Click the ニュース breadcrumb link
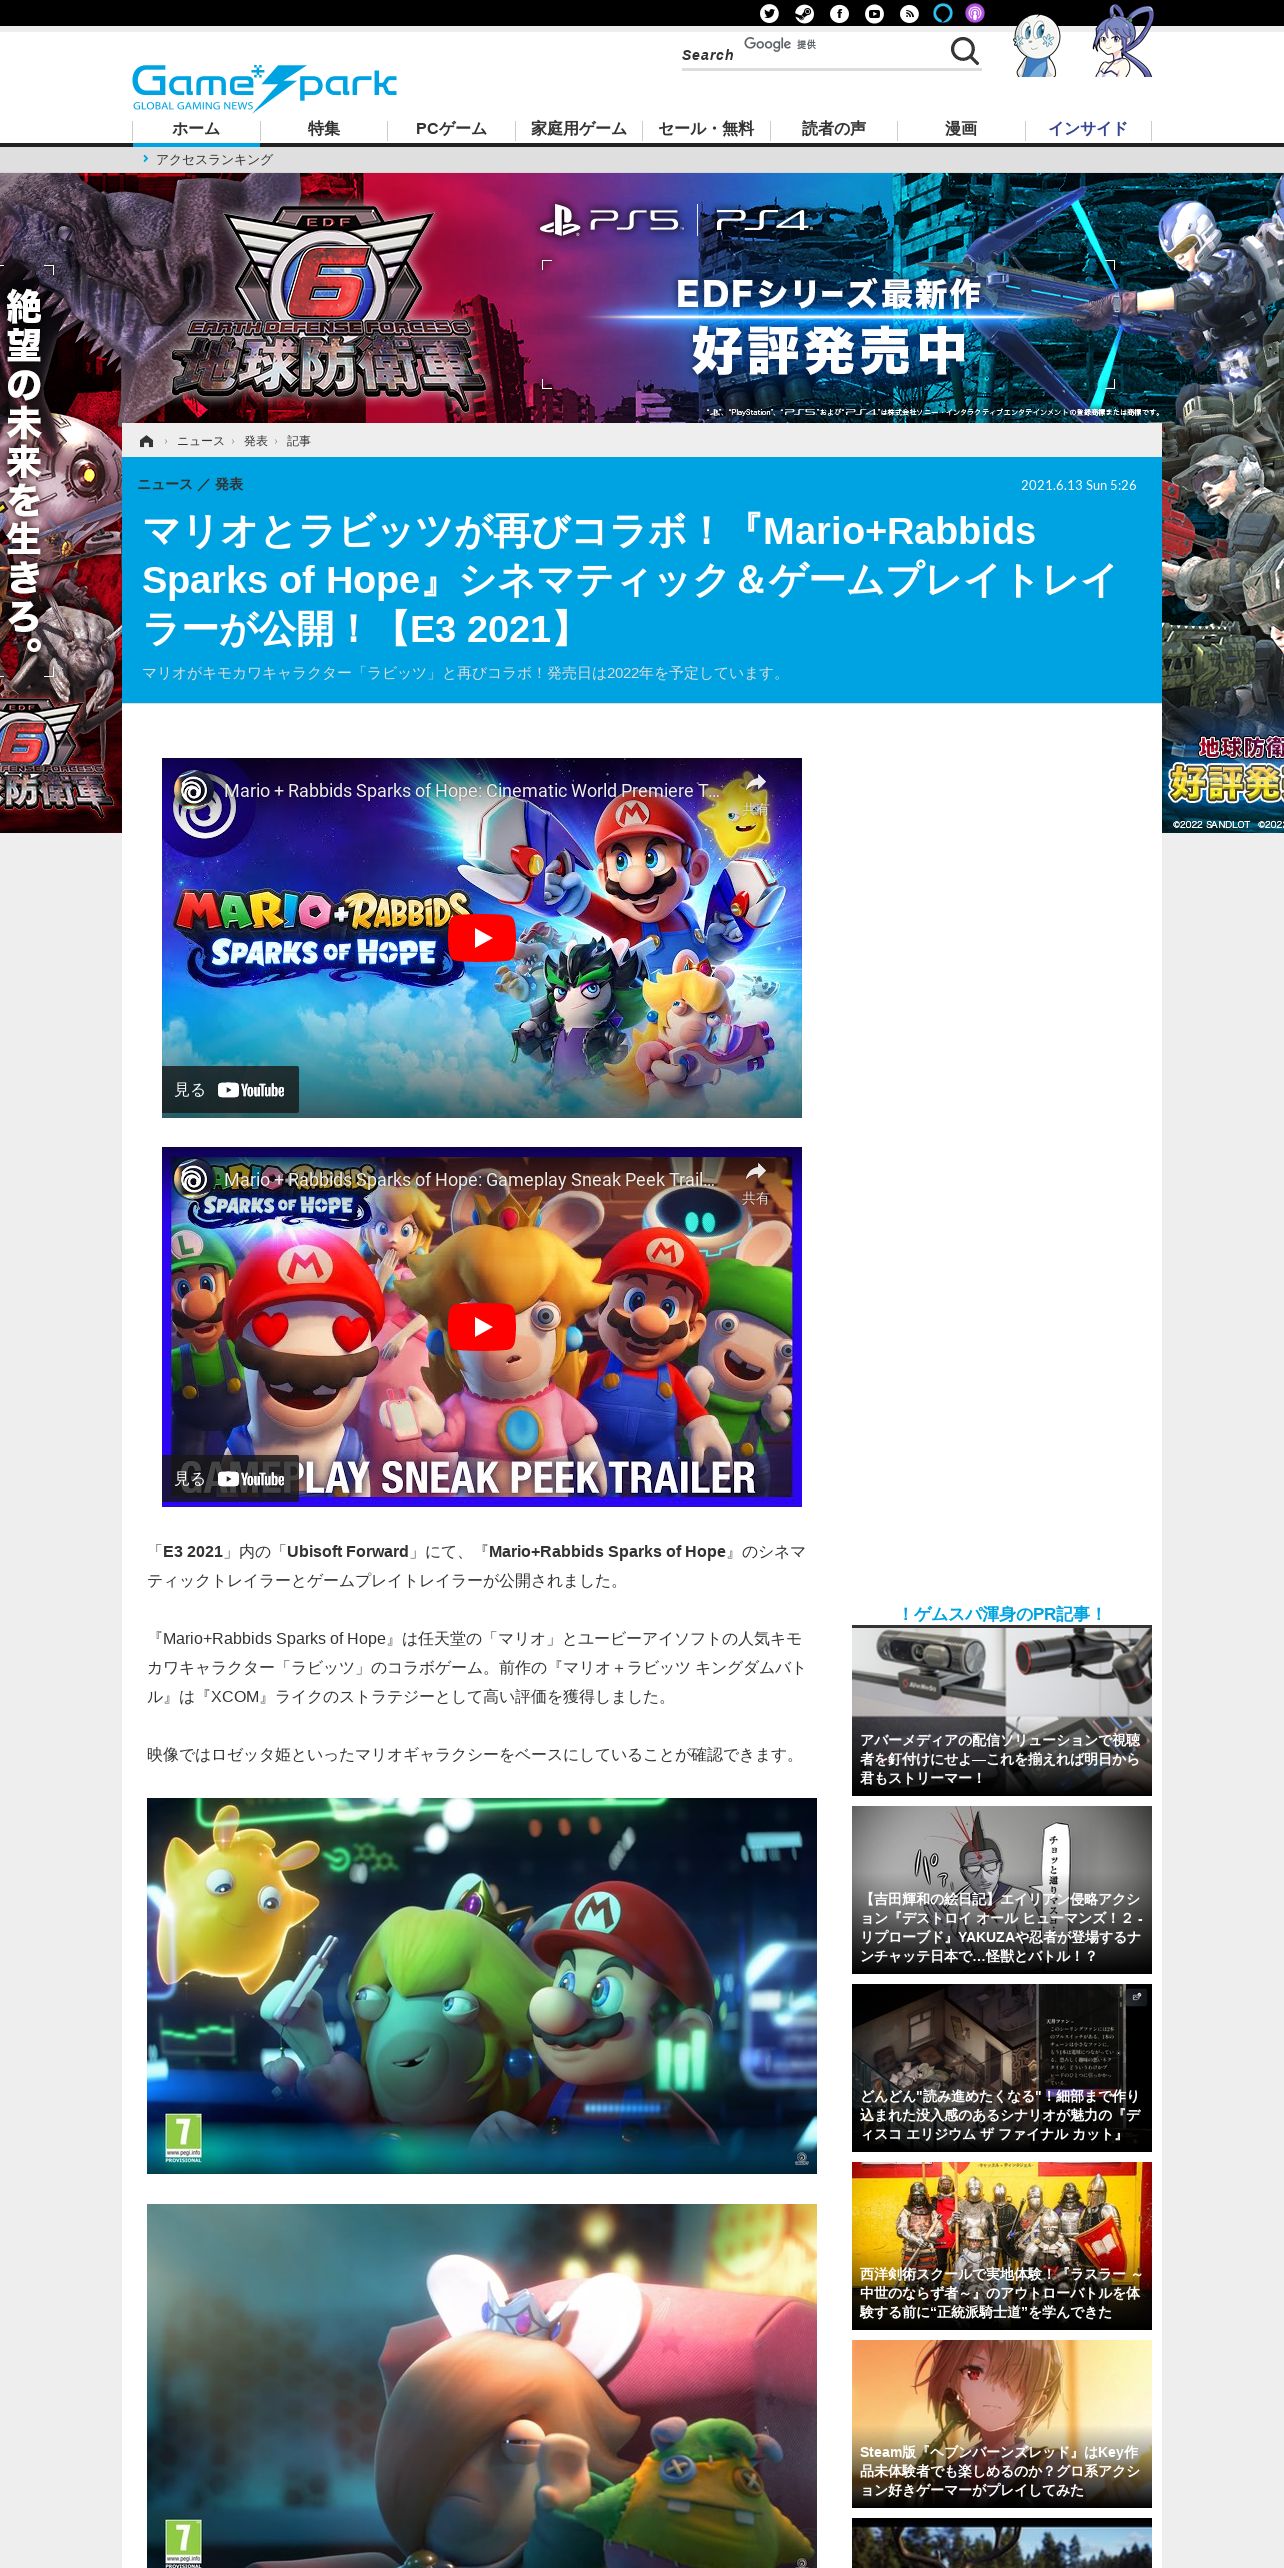This screenshot has width=1284, height=2568. tap(200, 441)
